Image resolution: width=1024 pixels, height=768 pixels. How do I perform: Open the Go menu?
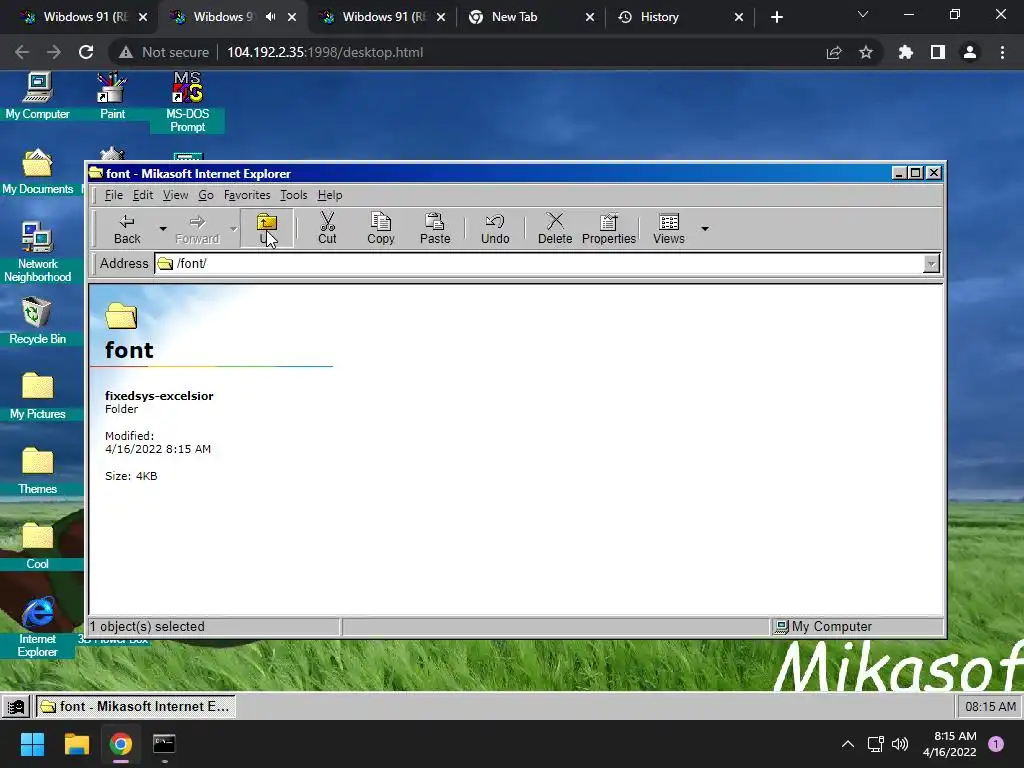pyautogui.click(x=206, y=195)
